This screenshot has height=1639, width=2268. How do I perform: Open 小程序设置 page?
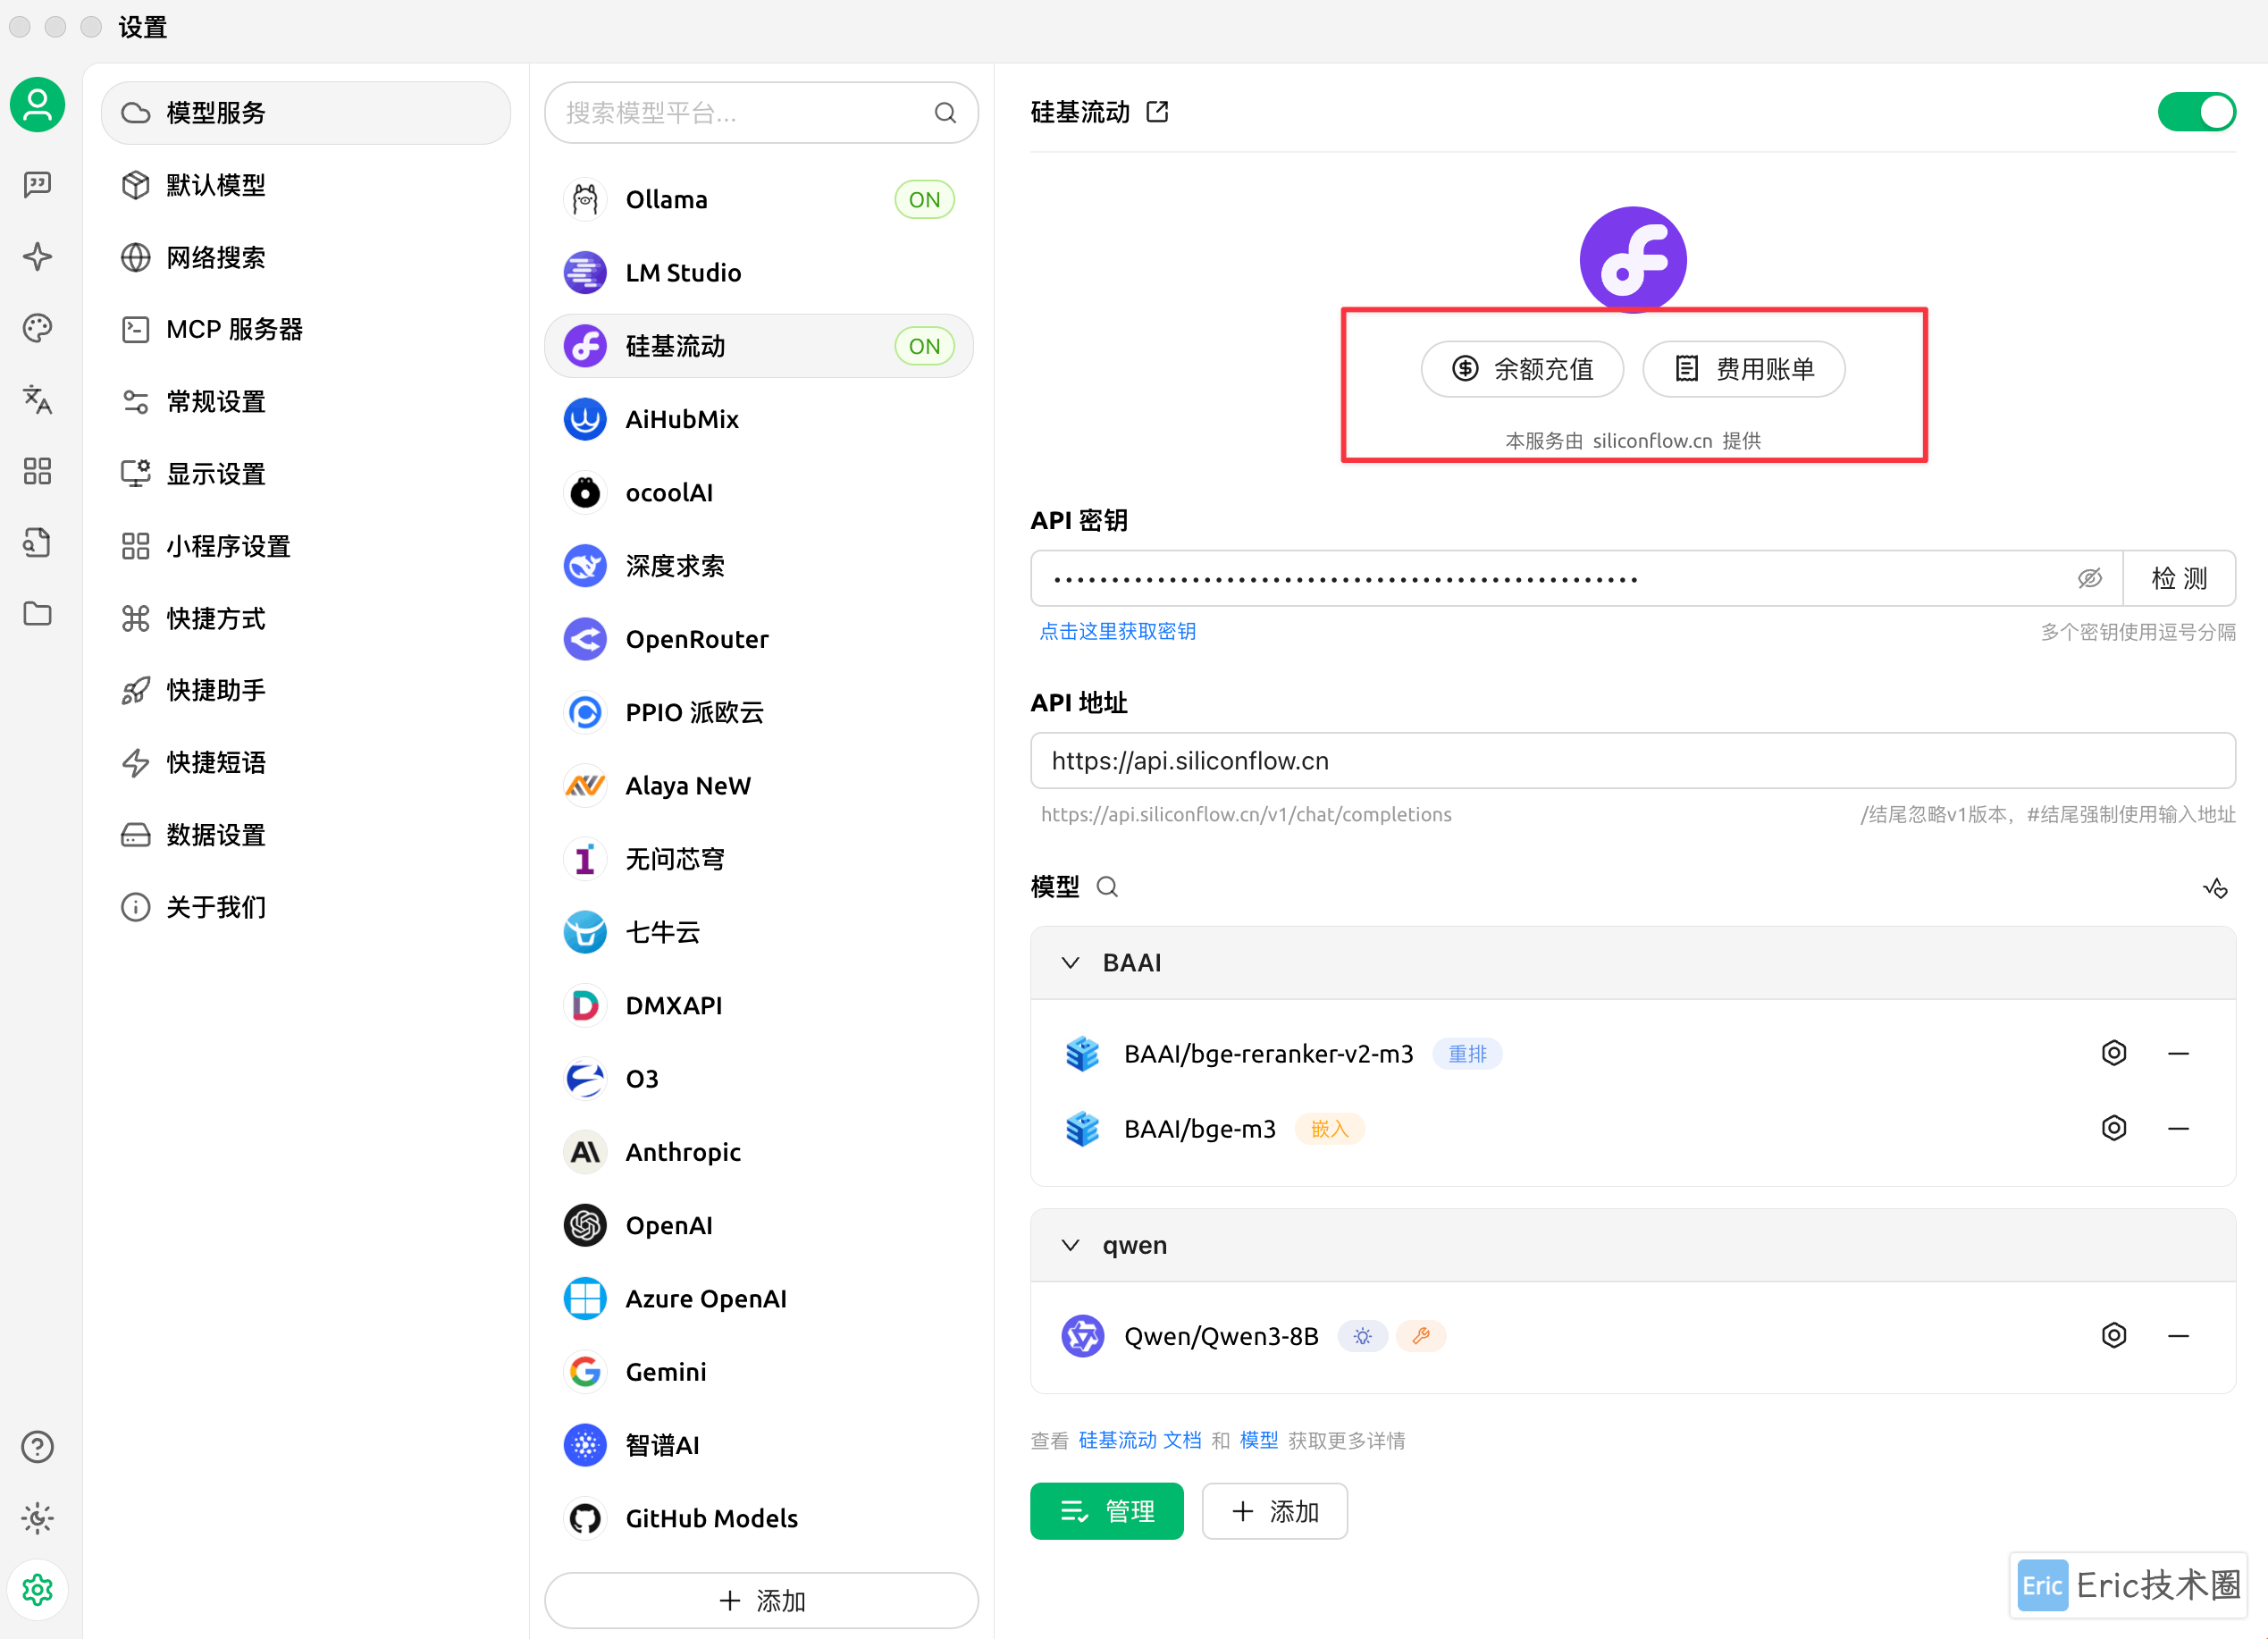coord(306,546)
